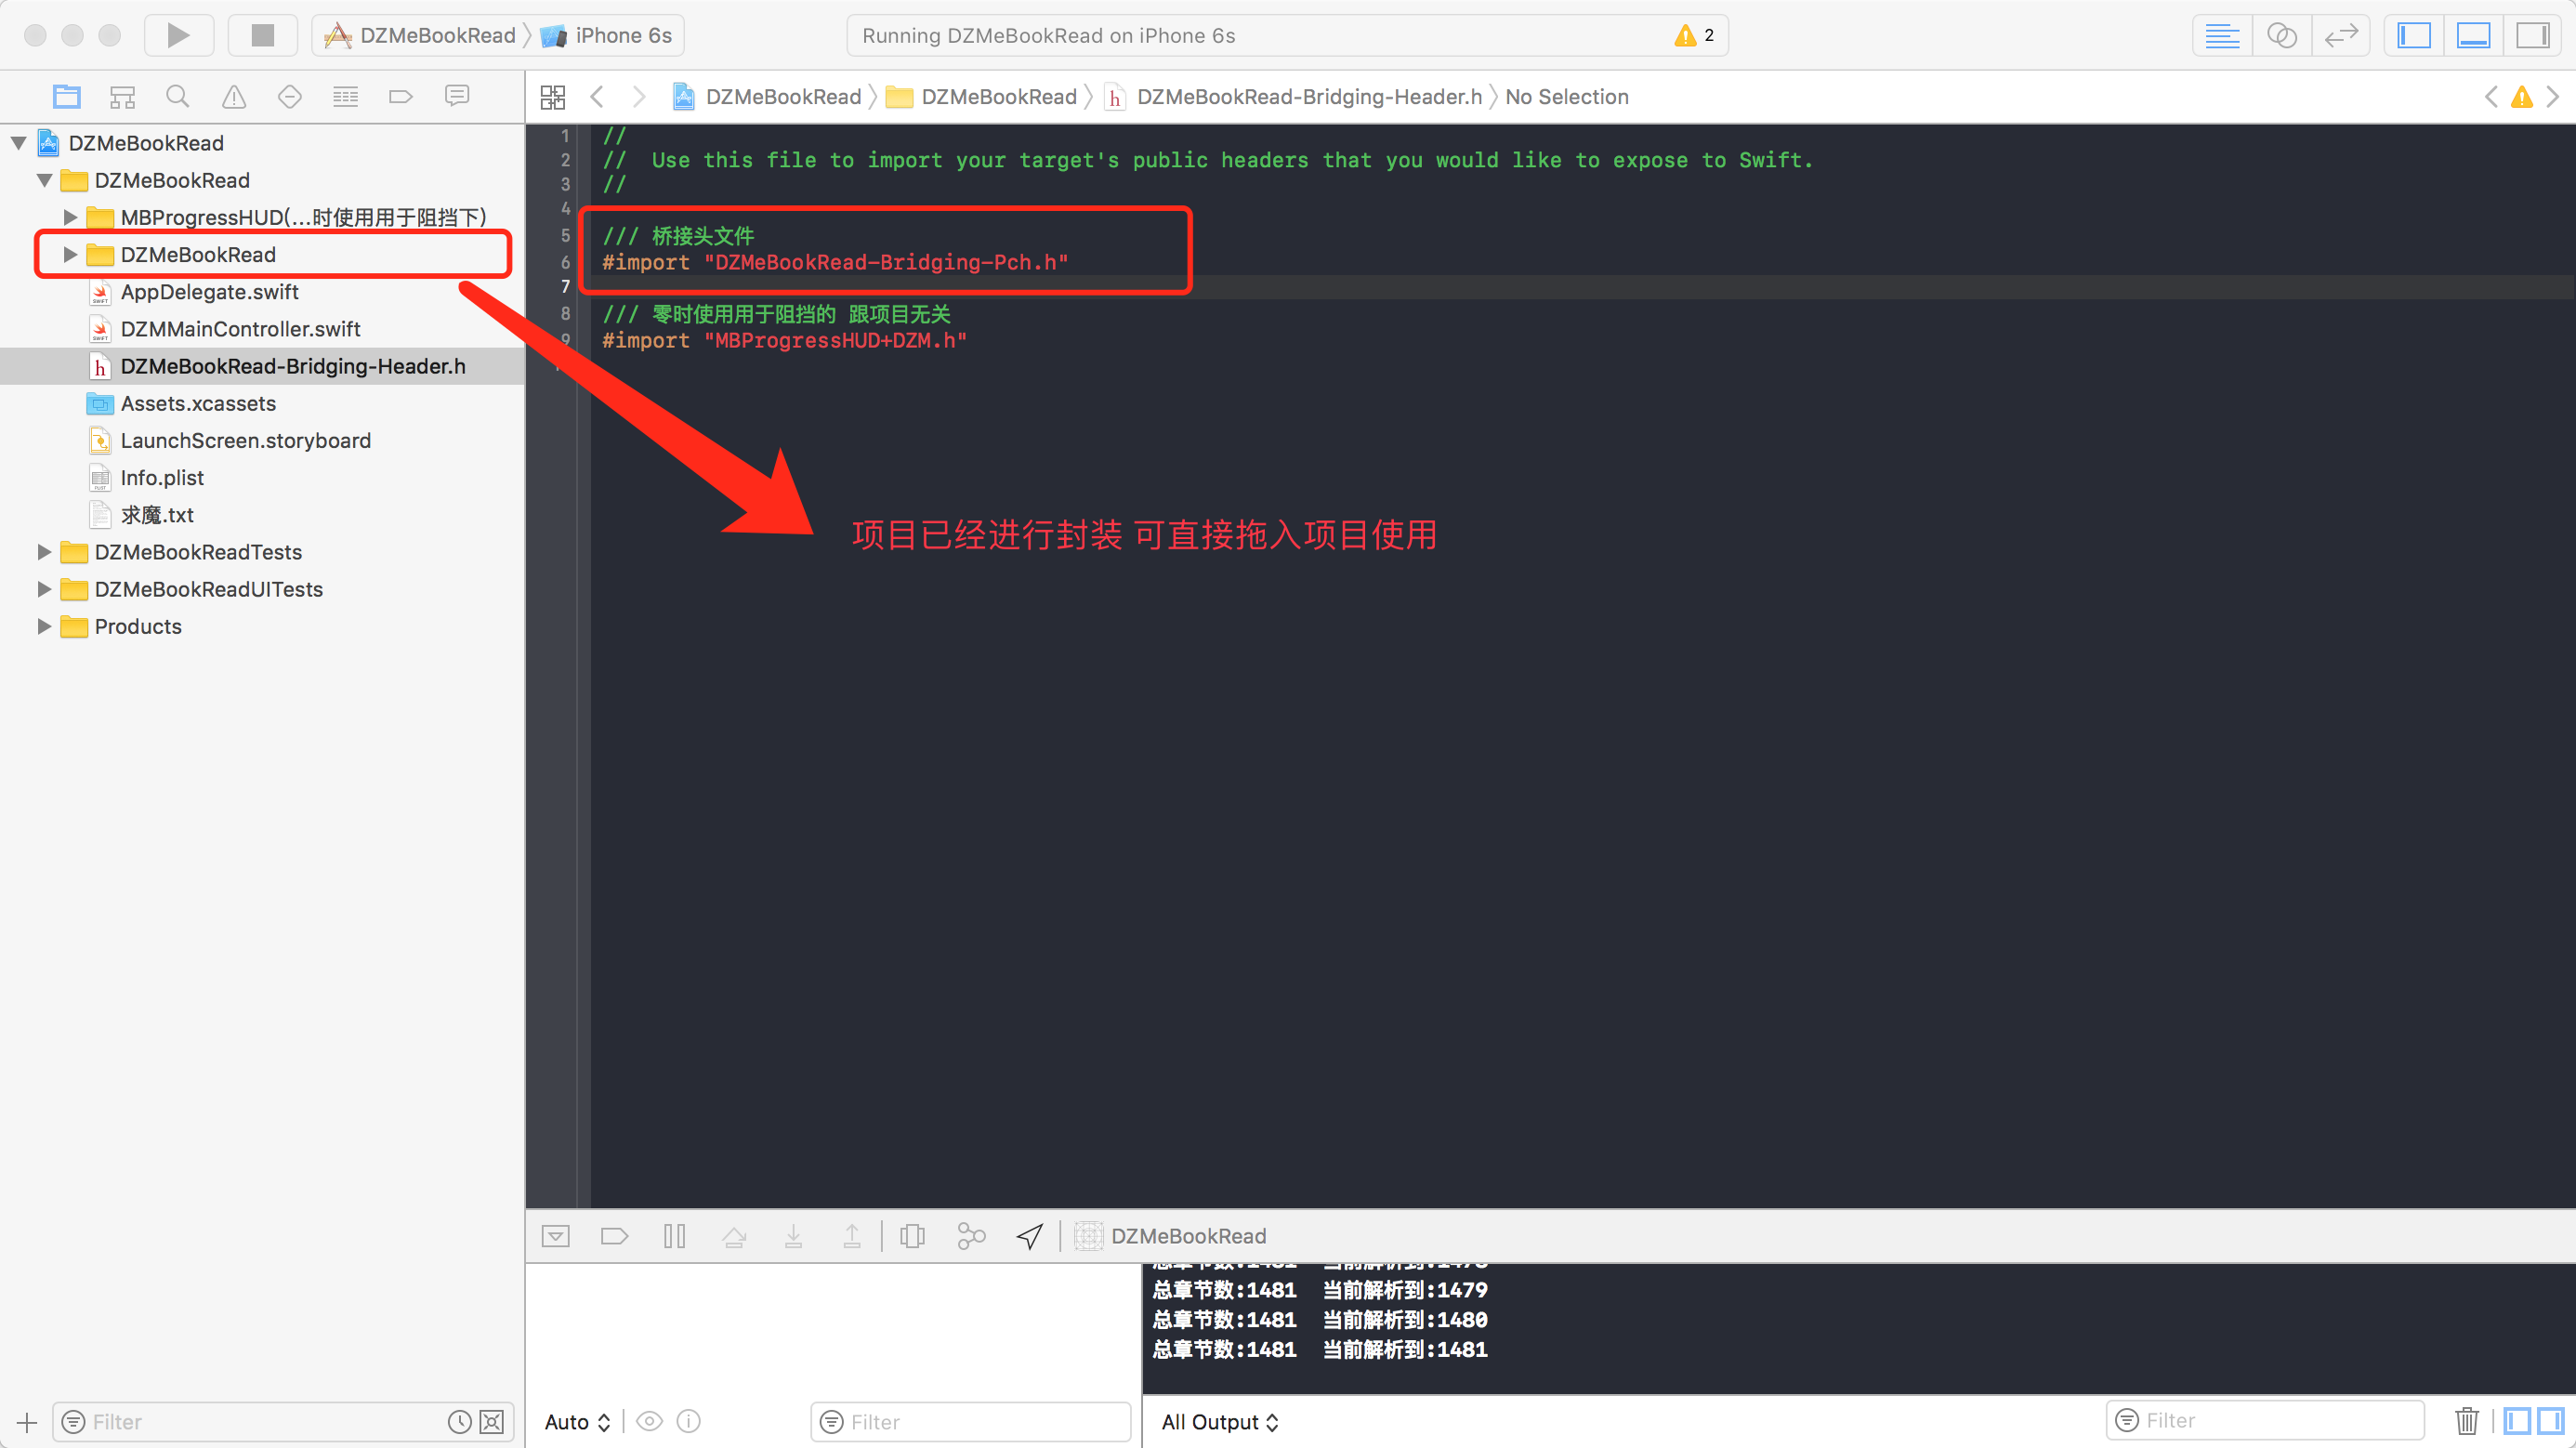This screenshot has width=2576, height=1448.
Task: Click the scheme selector showing iPhone 6s
Action: click(x=603, y=33)
